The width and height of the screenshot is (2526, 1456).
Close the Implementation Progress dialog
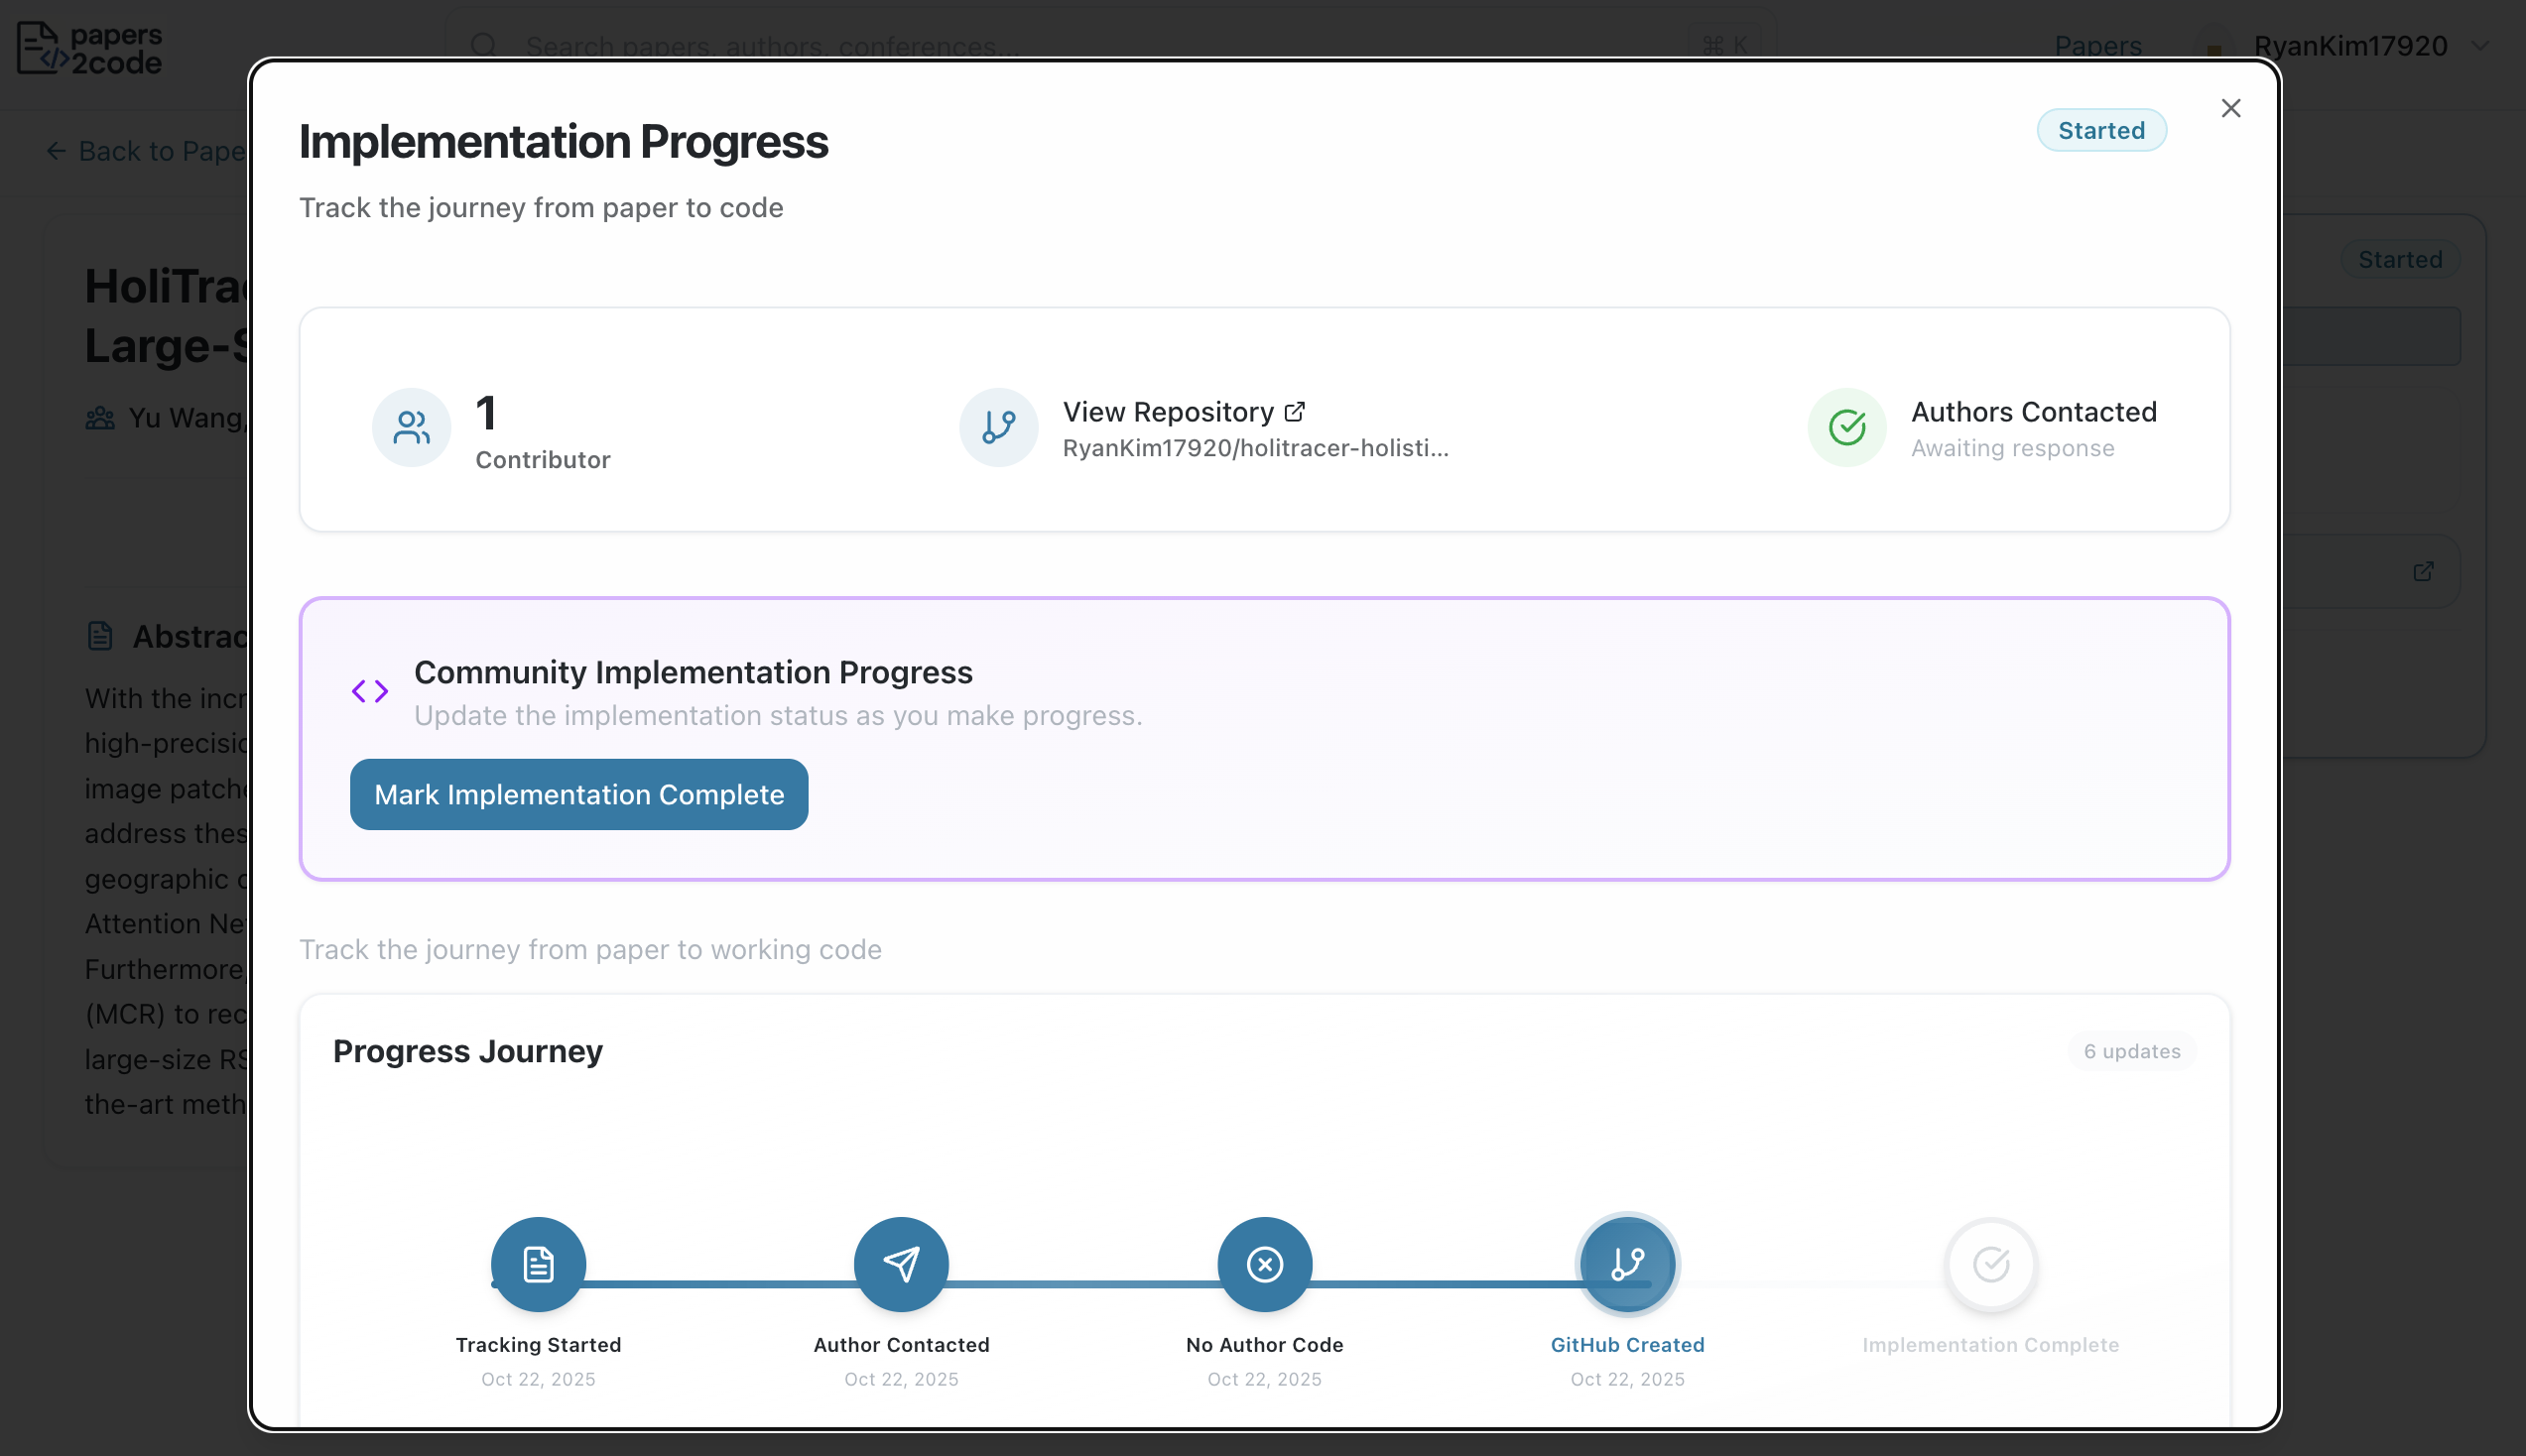point(2230,108)
